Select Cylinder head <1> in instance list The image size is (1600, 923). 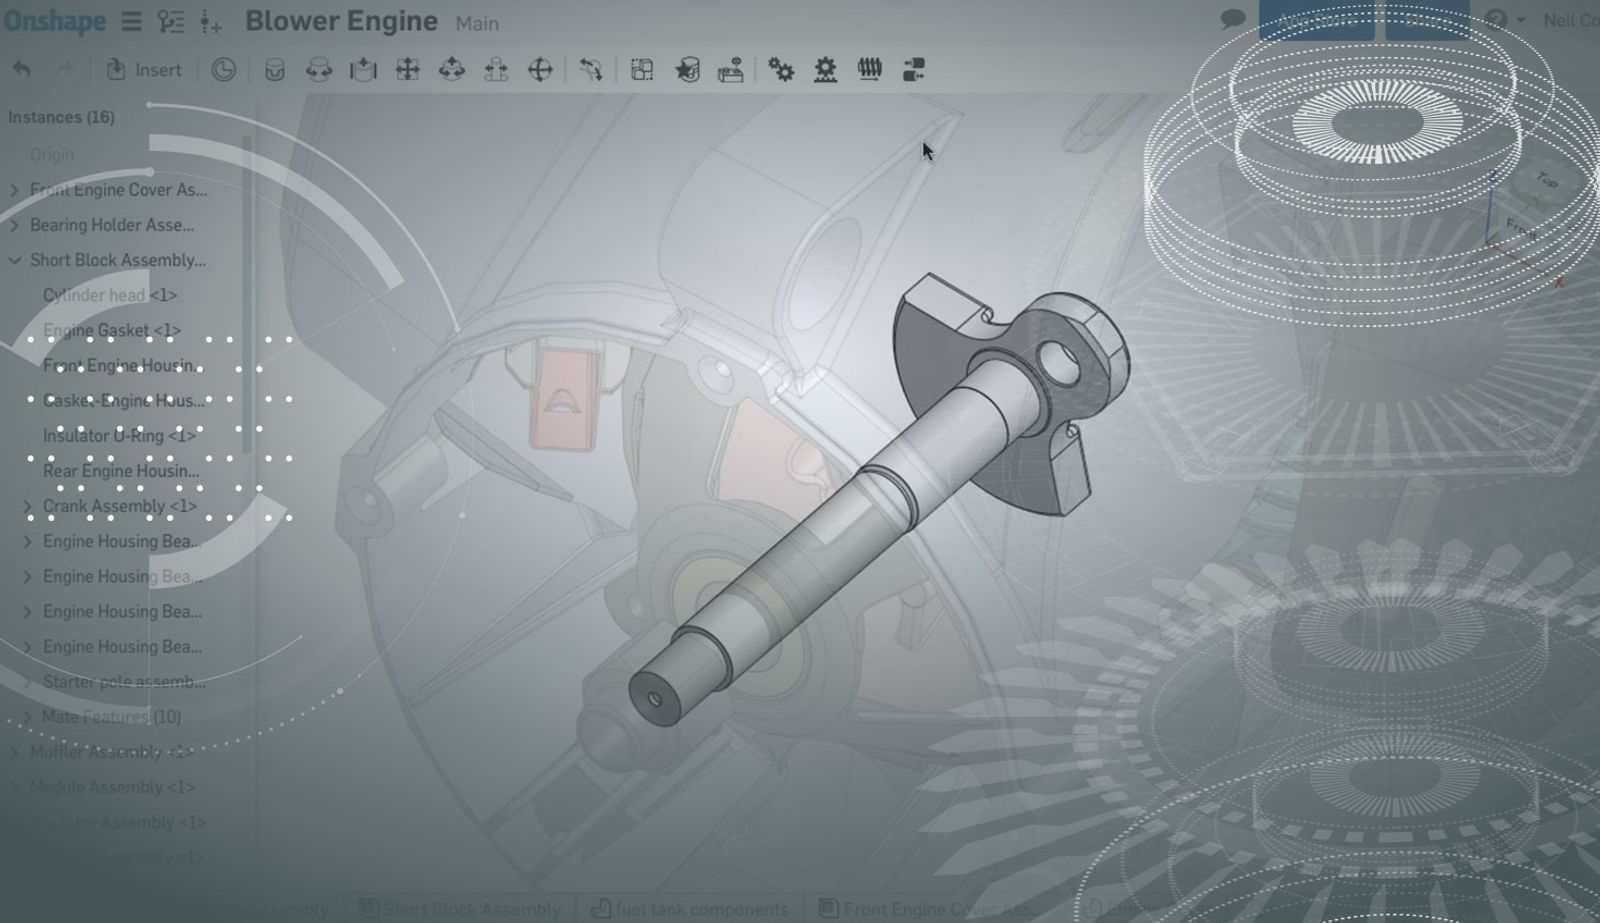(x=110, y=295)
